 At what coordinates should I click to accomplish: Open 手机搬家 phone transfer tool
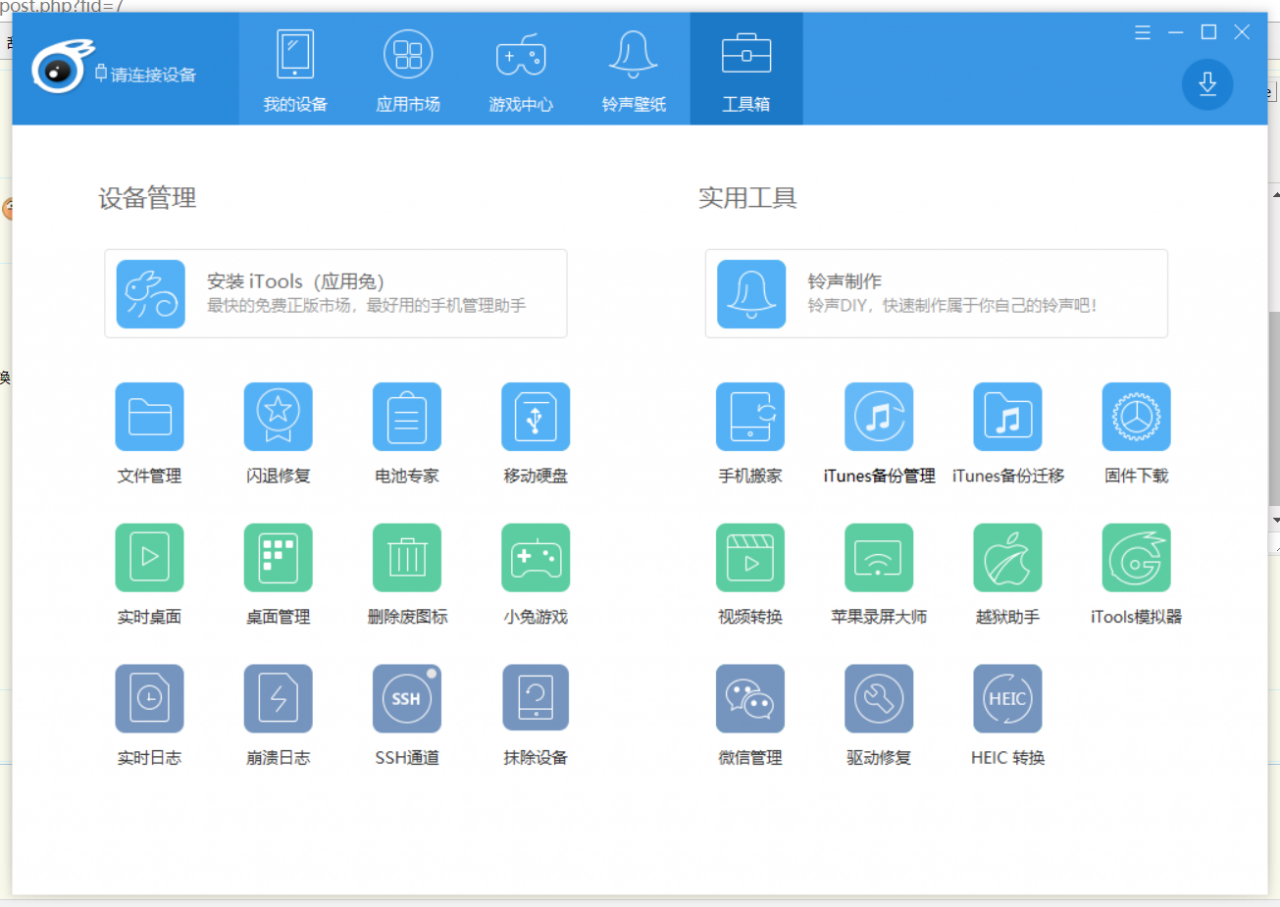coord(750,417)
